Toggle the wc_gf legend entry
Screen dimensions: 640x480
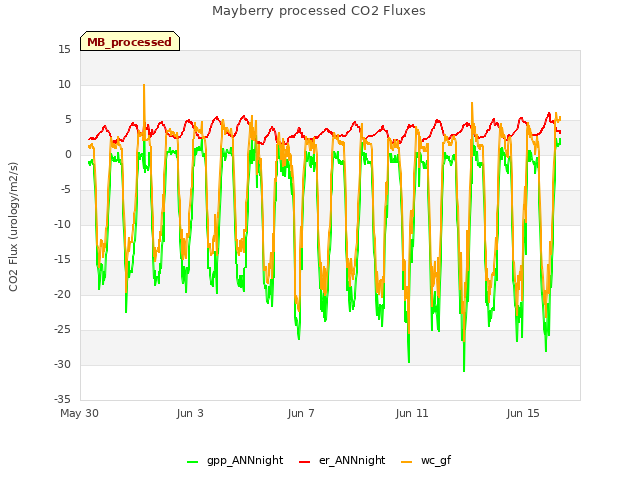(426, 460)
